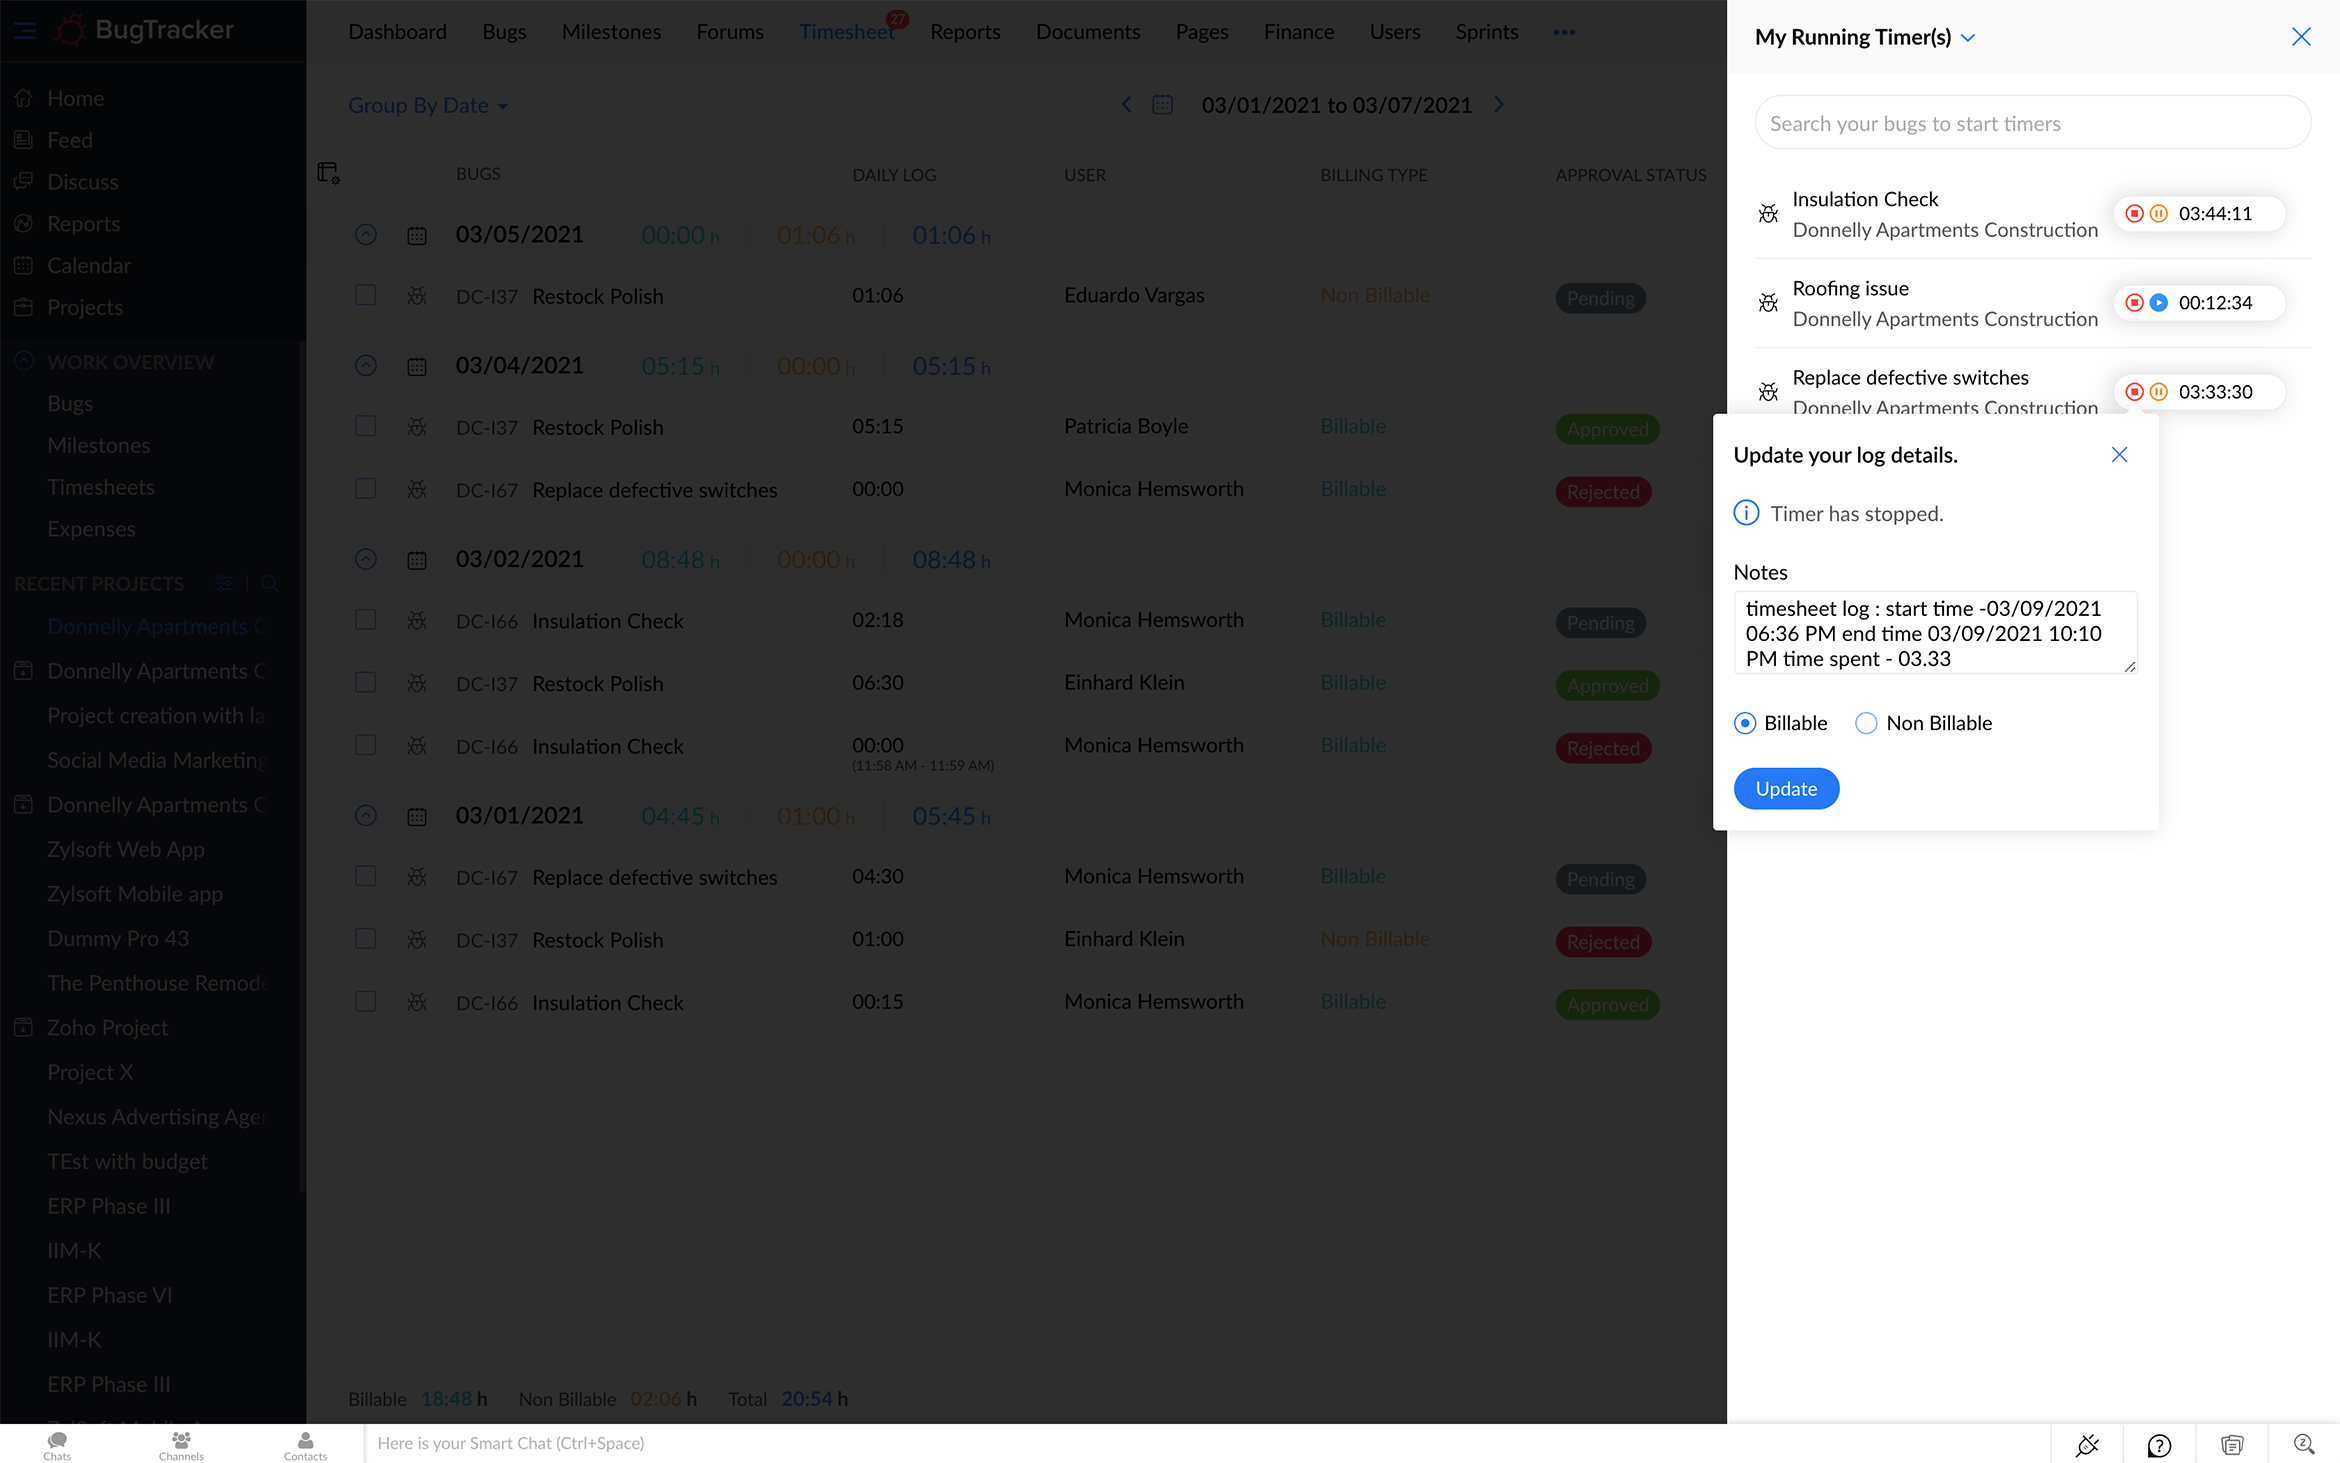Open the column customization icon
Image resolution: width=2340 pixels, height=1463 pixels.
pyautogui.click(x=328, y=173)
